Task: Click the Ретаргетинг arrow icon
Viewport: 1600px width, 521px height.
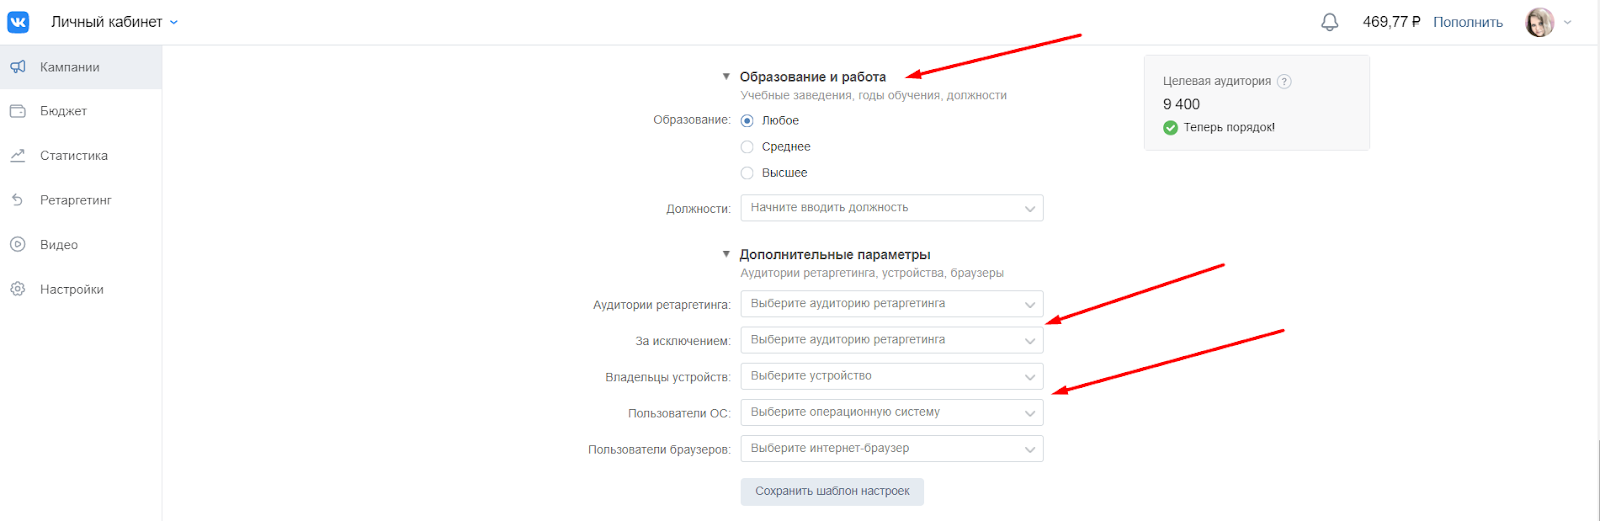Action: click(18, 200)
